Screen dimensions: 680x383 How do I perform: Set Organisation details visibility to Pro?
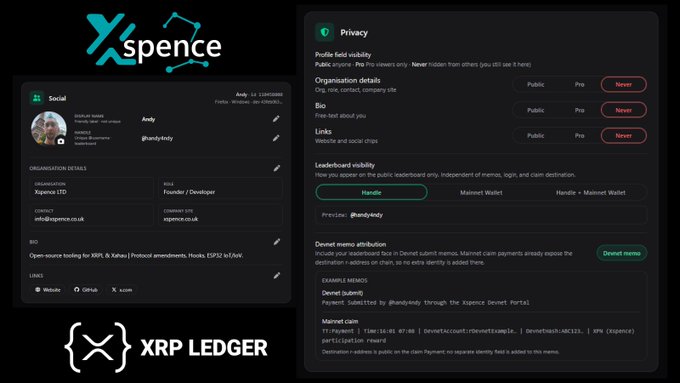tap(579, 85)
